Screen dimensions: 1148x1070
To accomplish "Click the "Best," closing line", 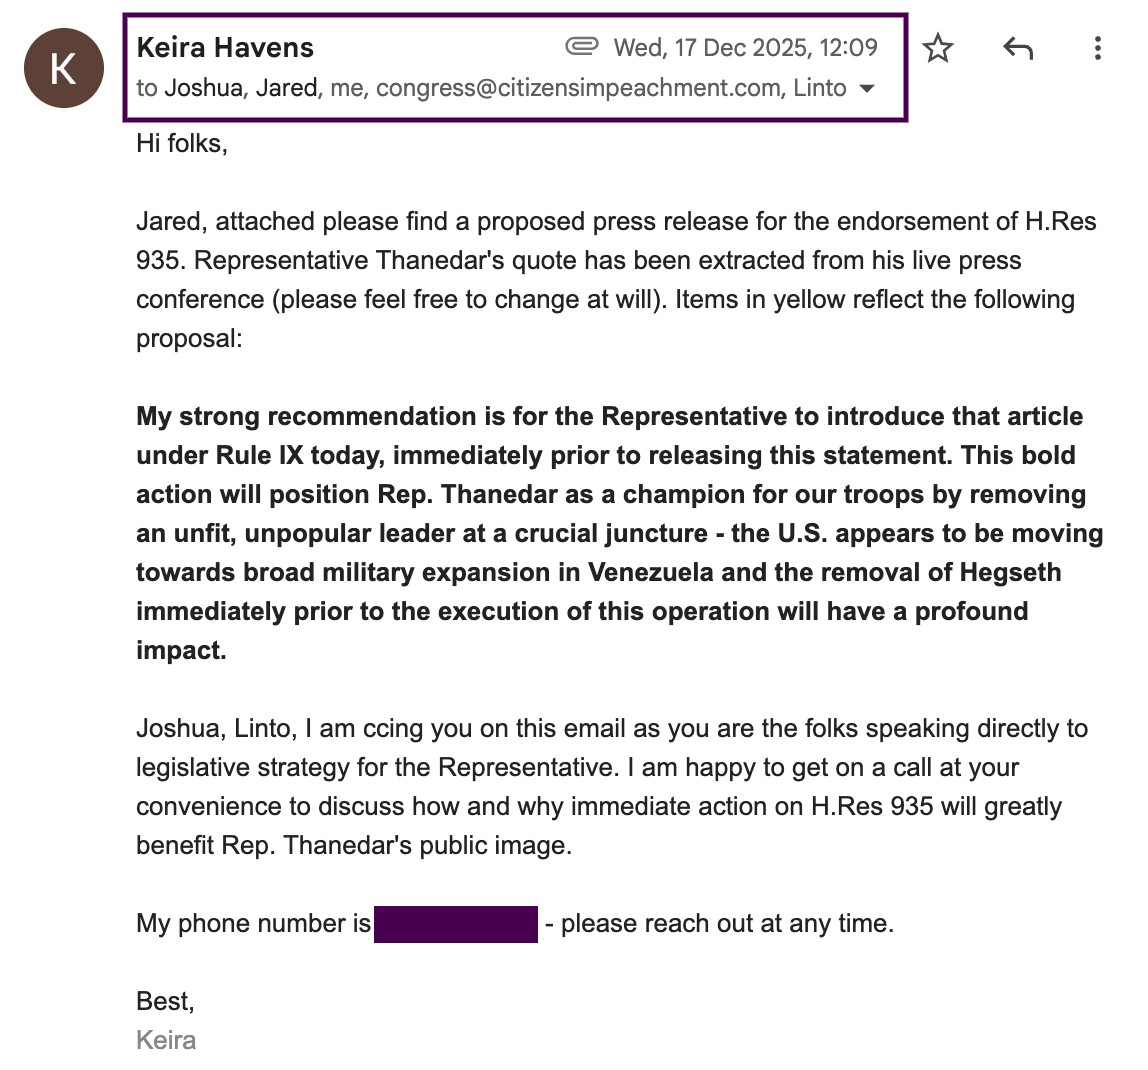I will coord(165,1001).
